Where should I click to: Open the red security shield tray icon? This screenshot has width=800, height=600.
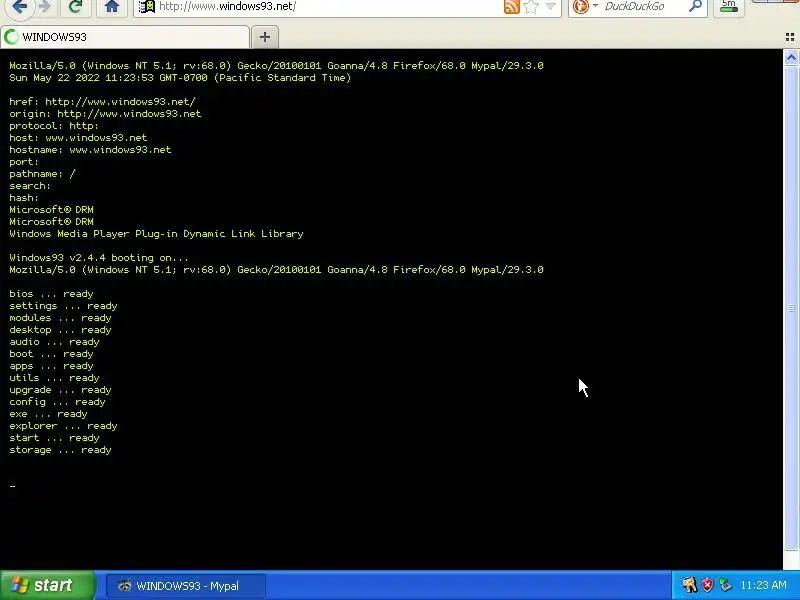point(707,585)
